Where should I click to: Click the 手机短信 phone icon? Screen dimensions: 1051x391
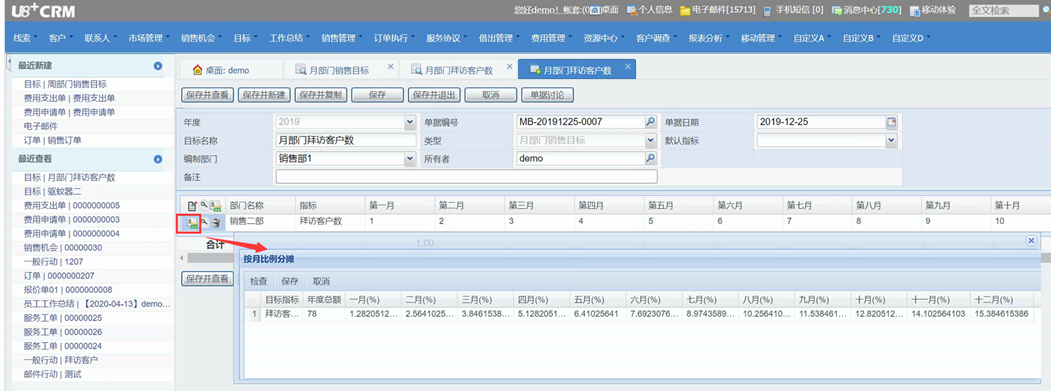(x=767, y=10)
